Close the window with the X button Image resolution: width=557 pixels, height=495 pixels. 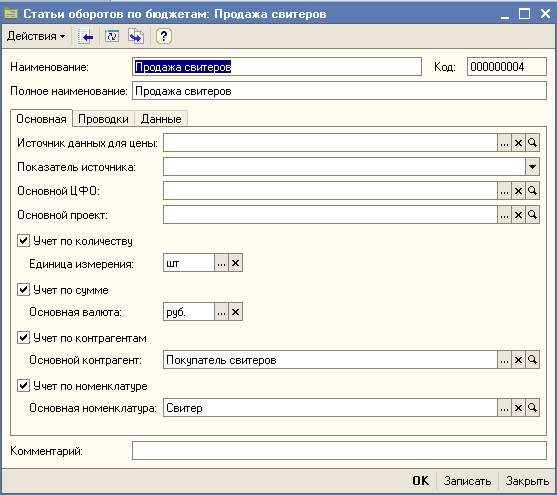545,14
